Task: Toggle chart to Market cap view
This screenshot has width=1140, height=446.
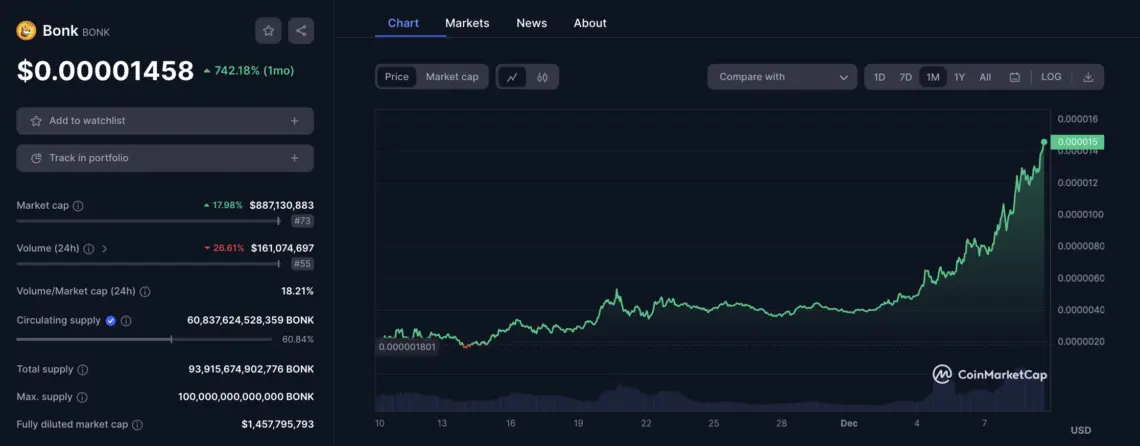Action: click(x=452, y=77)
